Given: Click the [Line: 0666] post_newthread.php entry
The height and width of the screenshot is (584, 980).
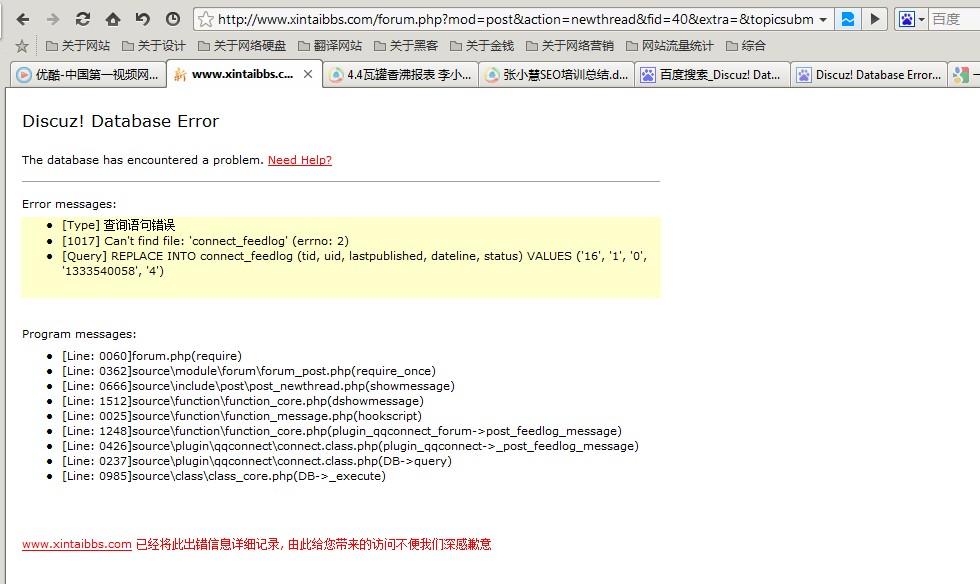Looking at the screenshot, I should pyautogui.click(x=258, y=386).
